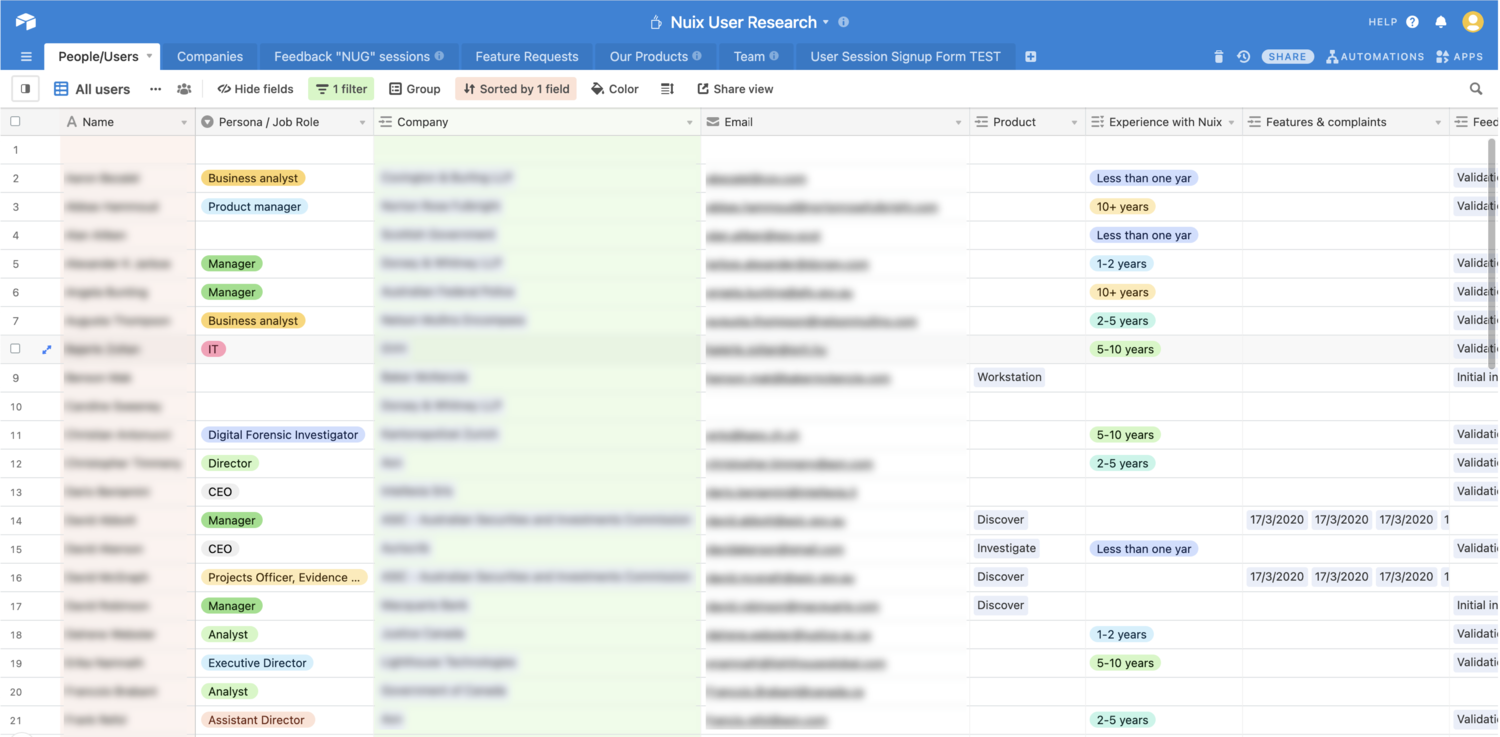Click the Workstation product cell in row 9

[1010, 378]
